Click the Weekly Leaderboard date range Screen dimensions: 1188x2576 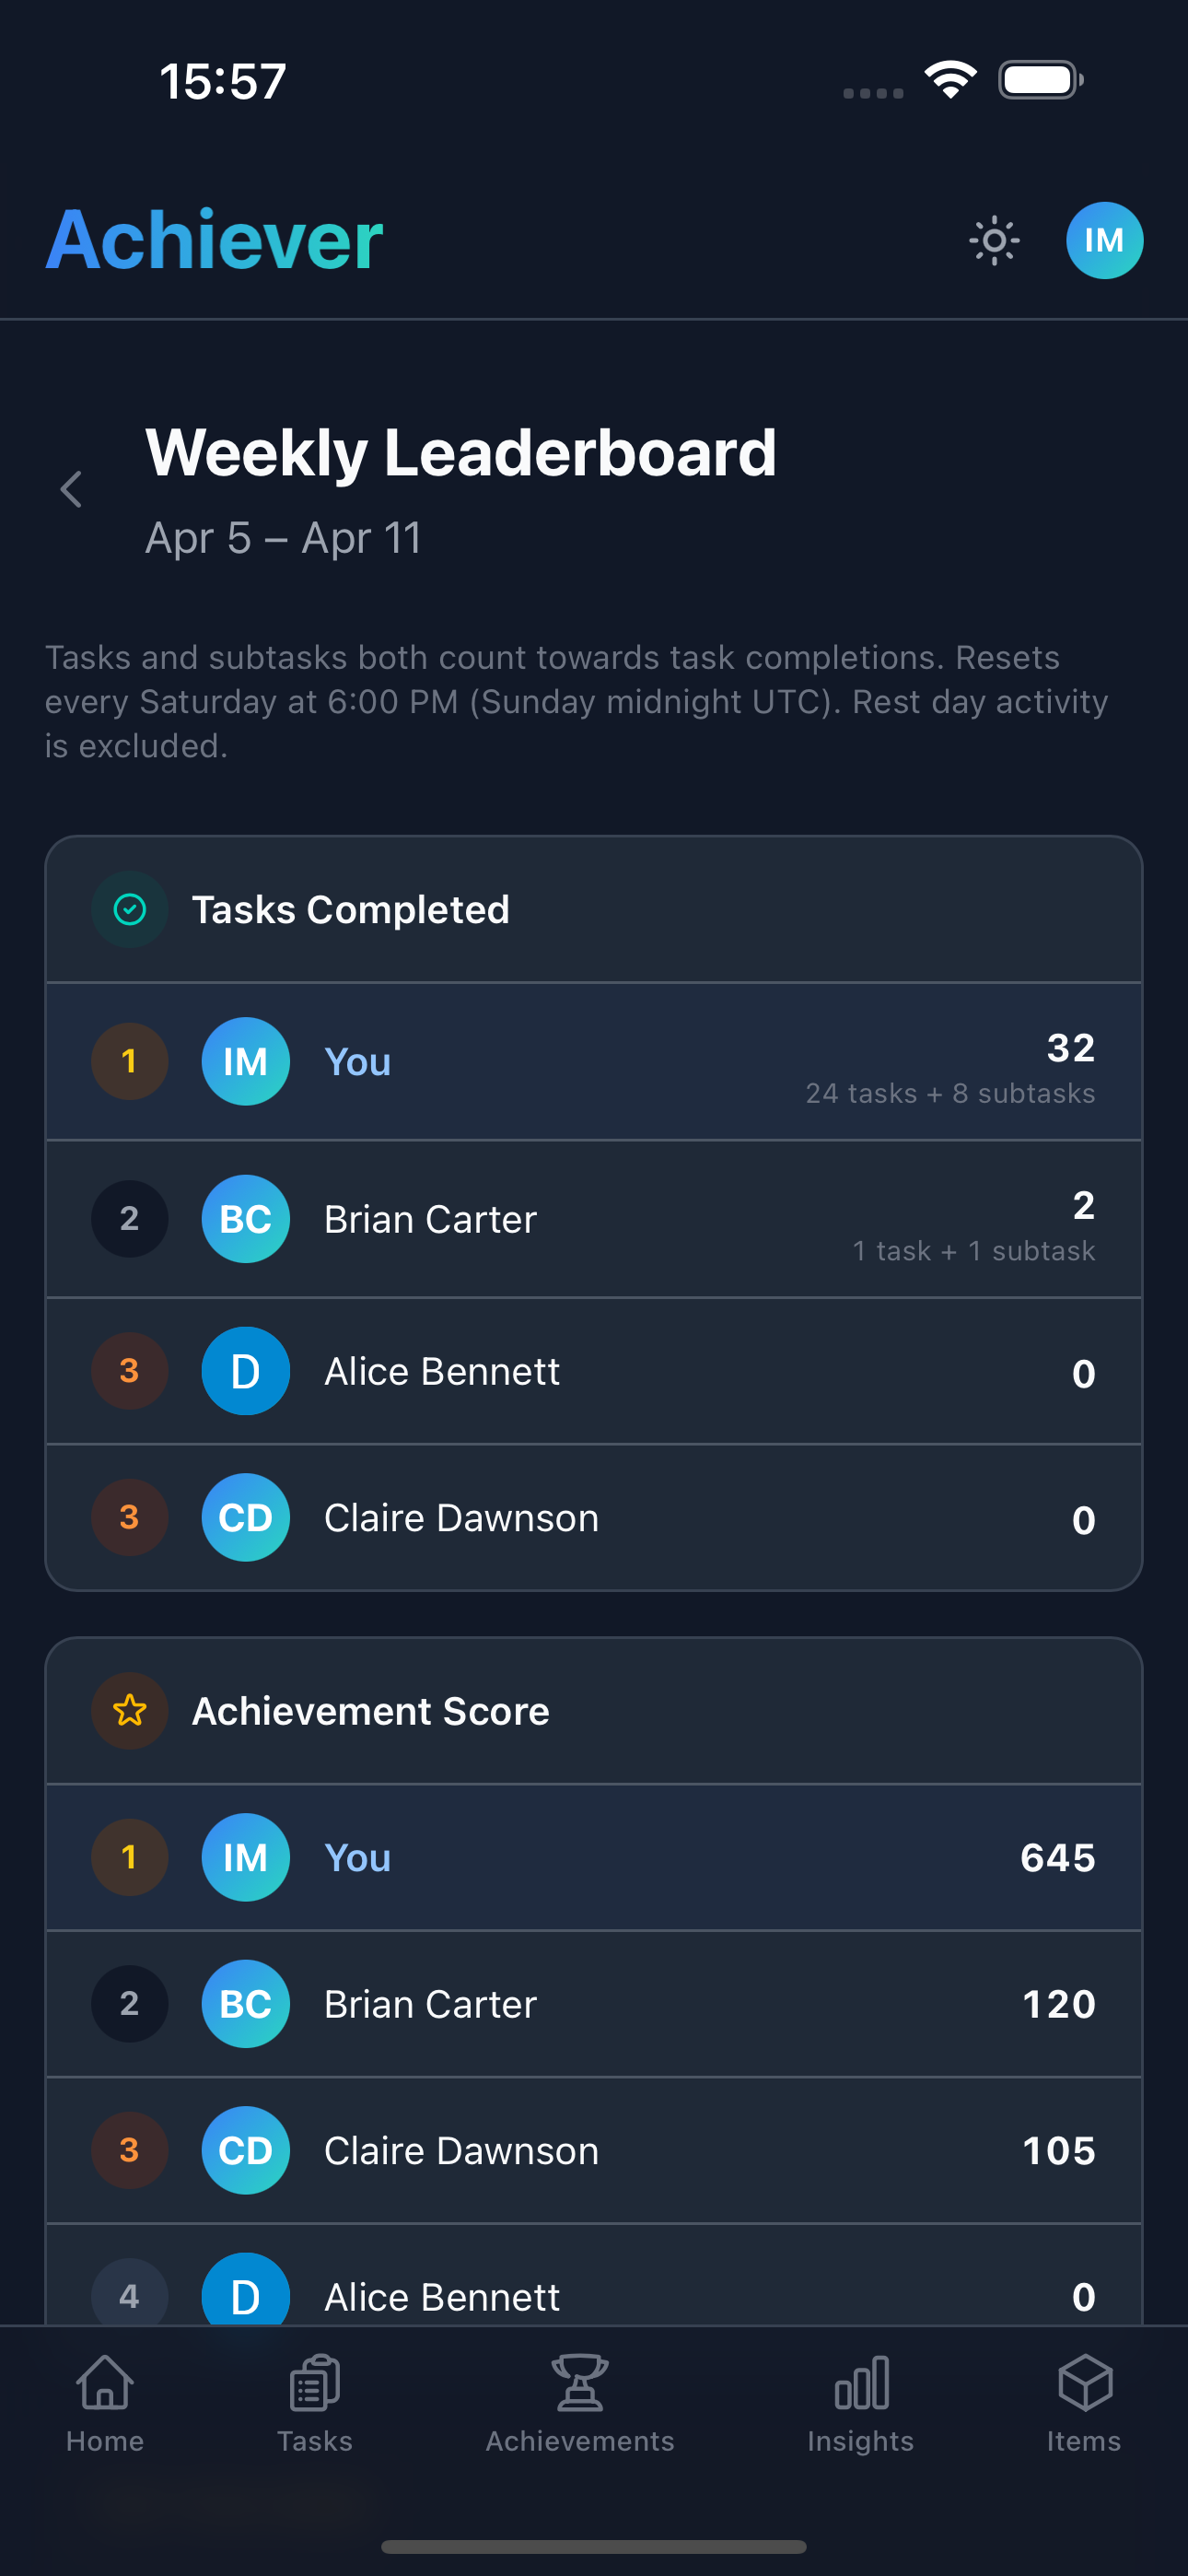coord(284,537)
